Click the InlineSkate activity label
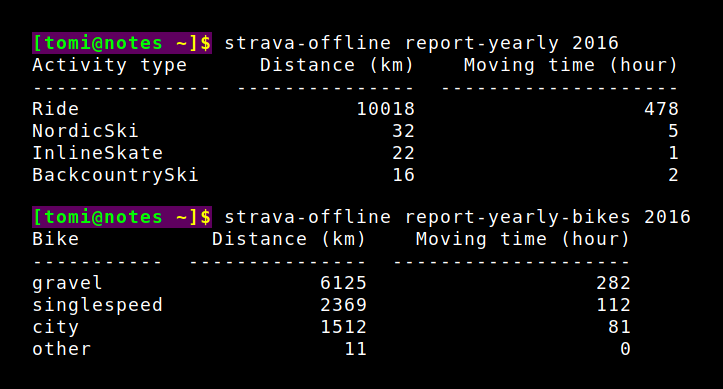 (x=98, y=153)
